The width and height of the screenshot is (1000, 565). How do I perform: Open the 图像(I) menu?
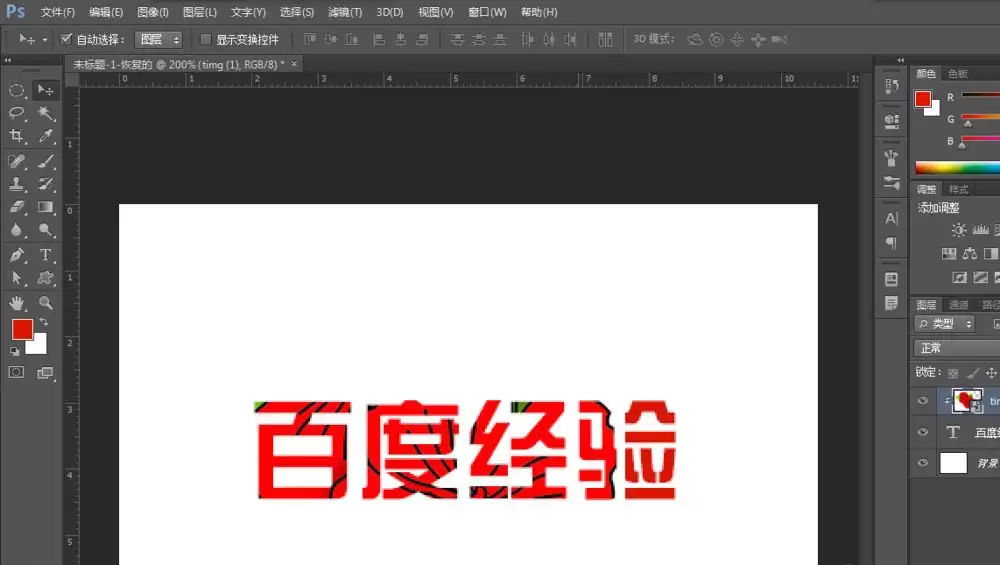pos(152,12)
